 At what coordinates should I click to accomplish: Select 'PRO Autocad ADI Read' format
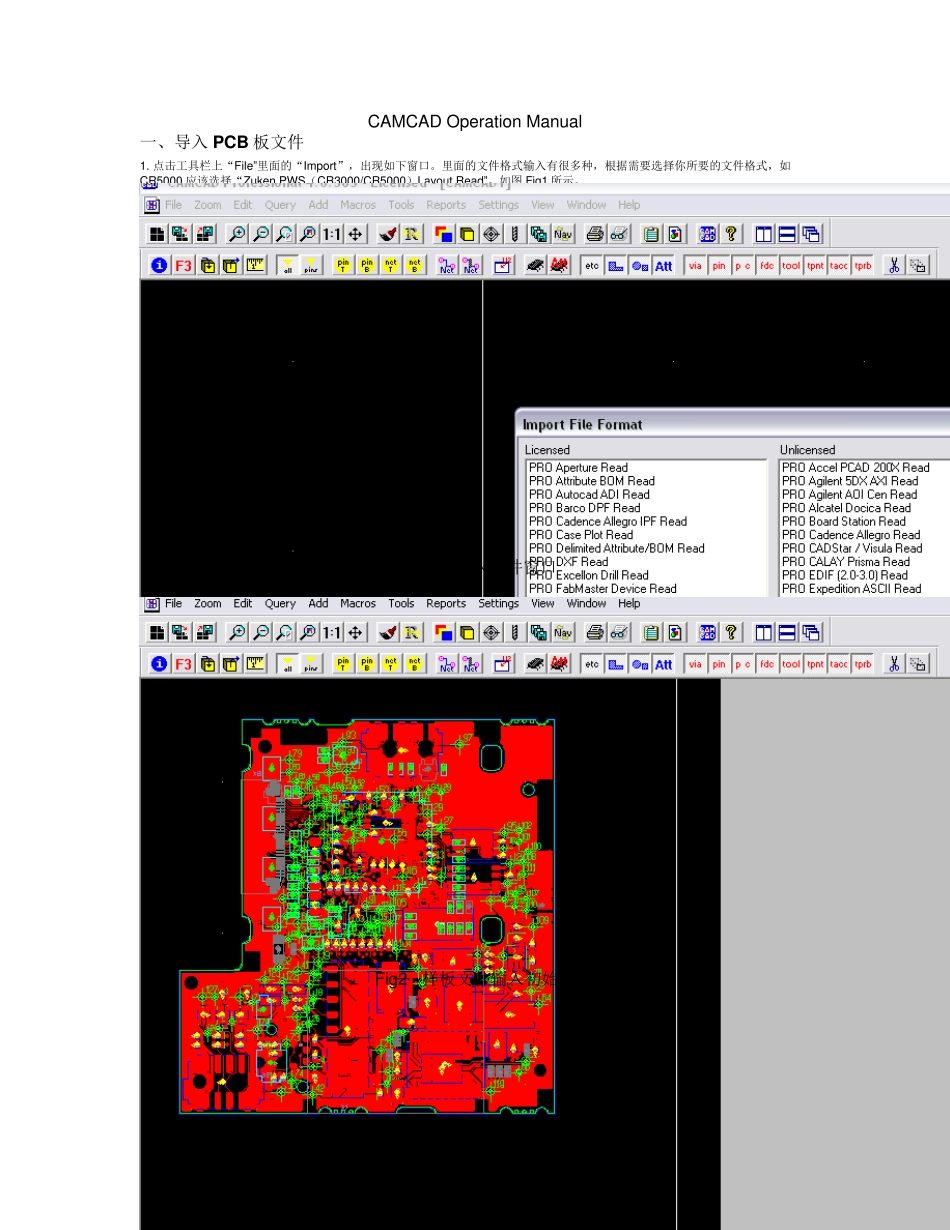[589, 494]
